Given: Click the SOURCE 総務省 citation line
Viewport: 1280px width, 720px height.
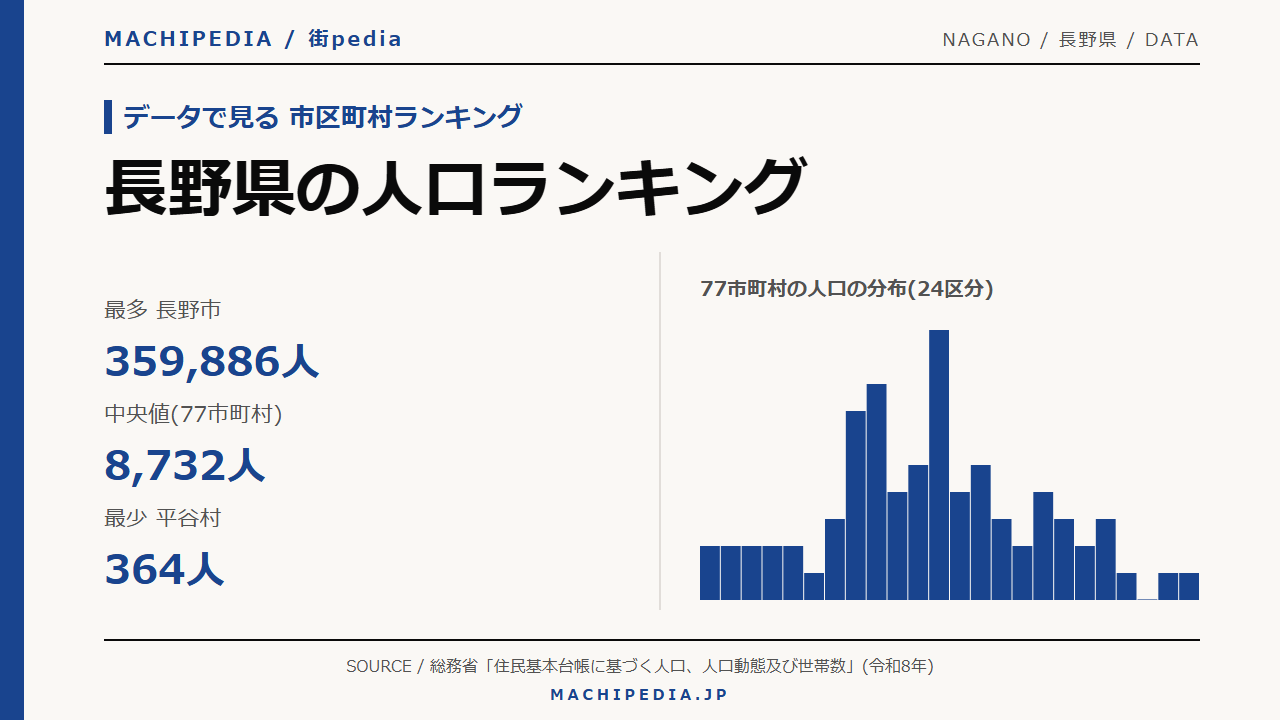Looking at the screenshot, I should coord(640,666).
